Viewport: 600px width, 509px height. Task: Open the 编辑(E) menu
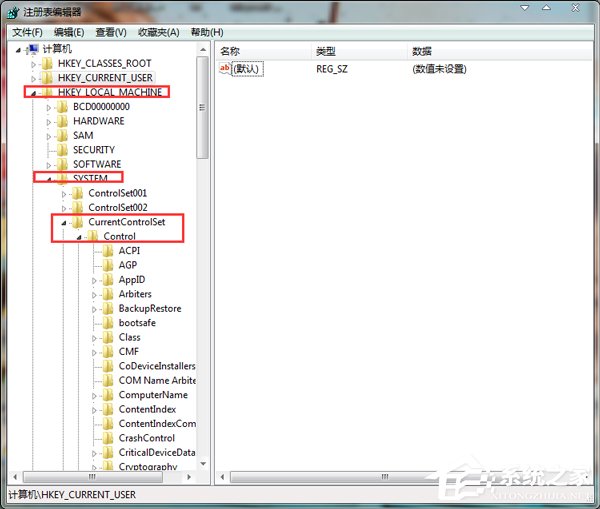click(69, 32)
